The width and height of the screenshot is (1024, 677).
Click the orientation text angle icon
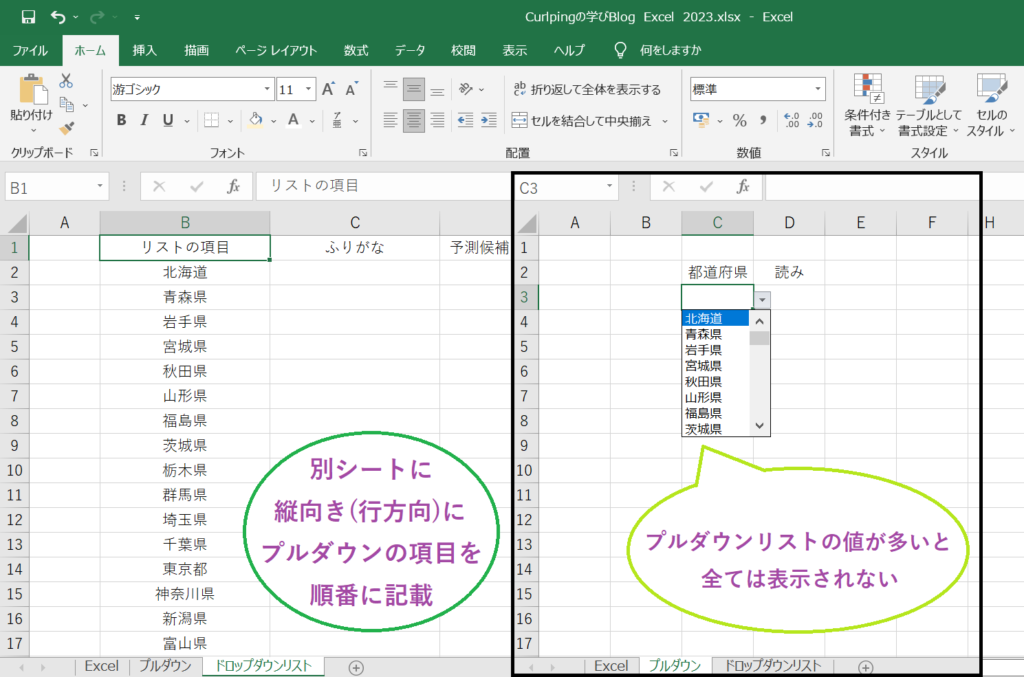click(466, 89)
